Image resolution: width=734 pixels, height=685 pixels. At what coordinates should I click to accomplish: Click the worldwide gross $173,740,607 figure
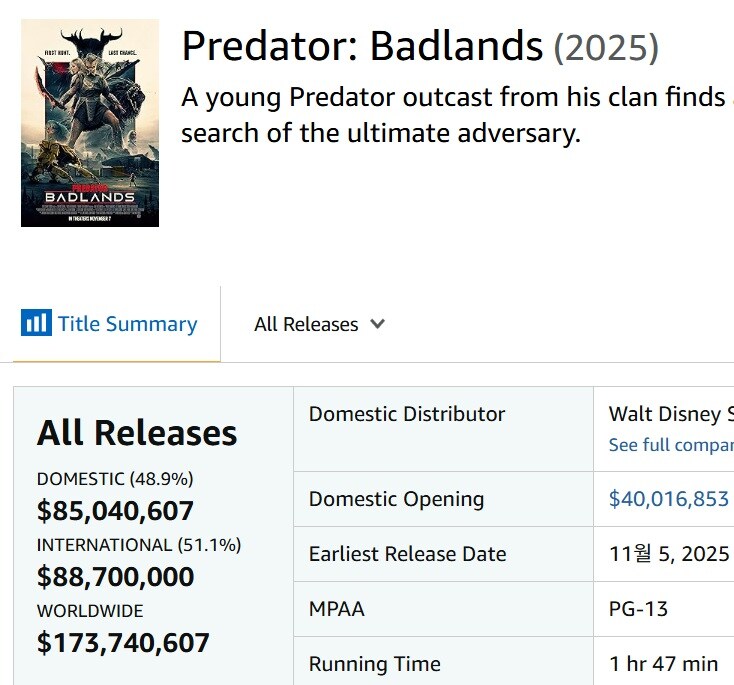tap(123, 642)
